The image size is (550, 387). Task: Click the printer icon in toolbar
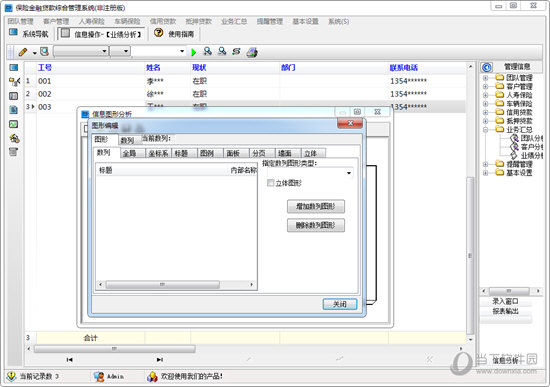coord(252,52)
